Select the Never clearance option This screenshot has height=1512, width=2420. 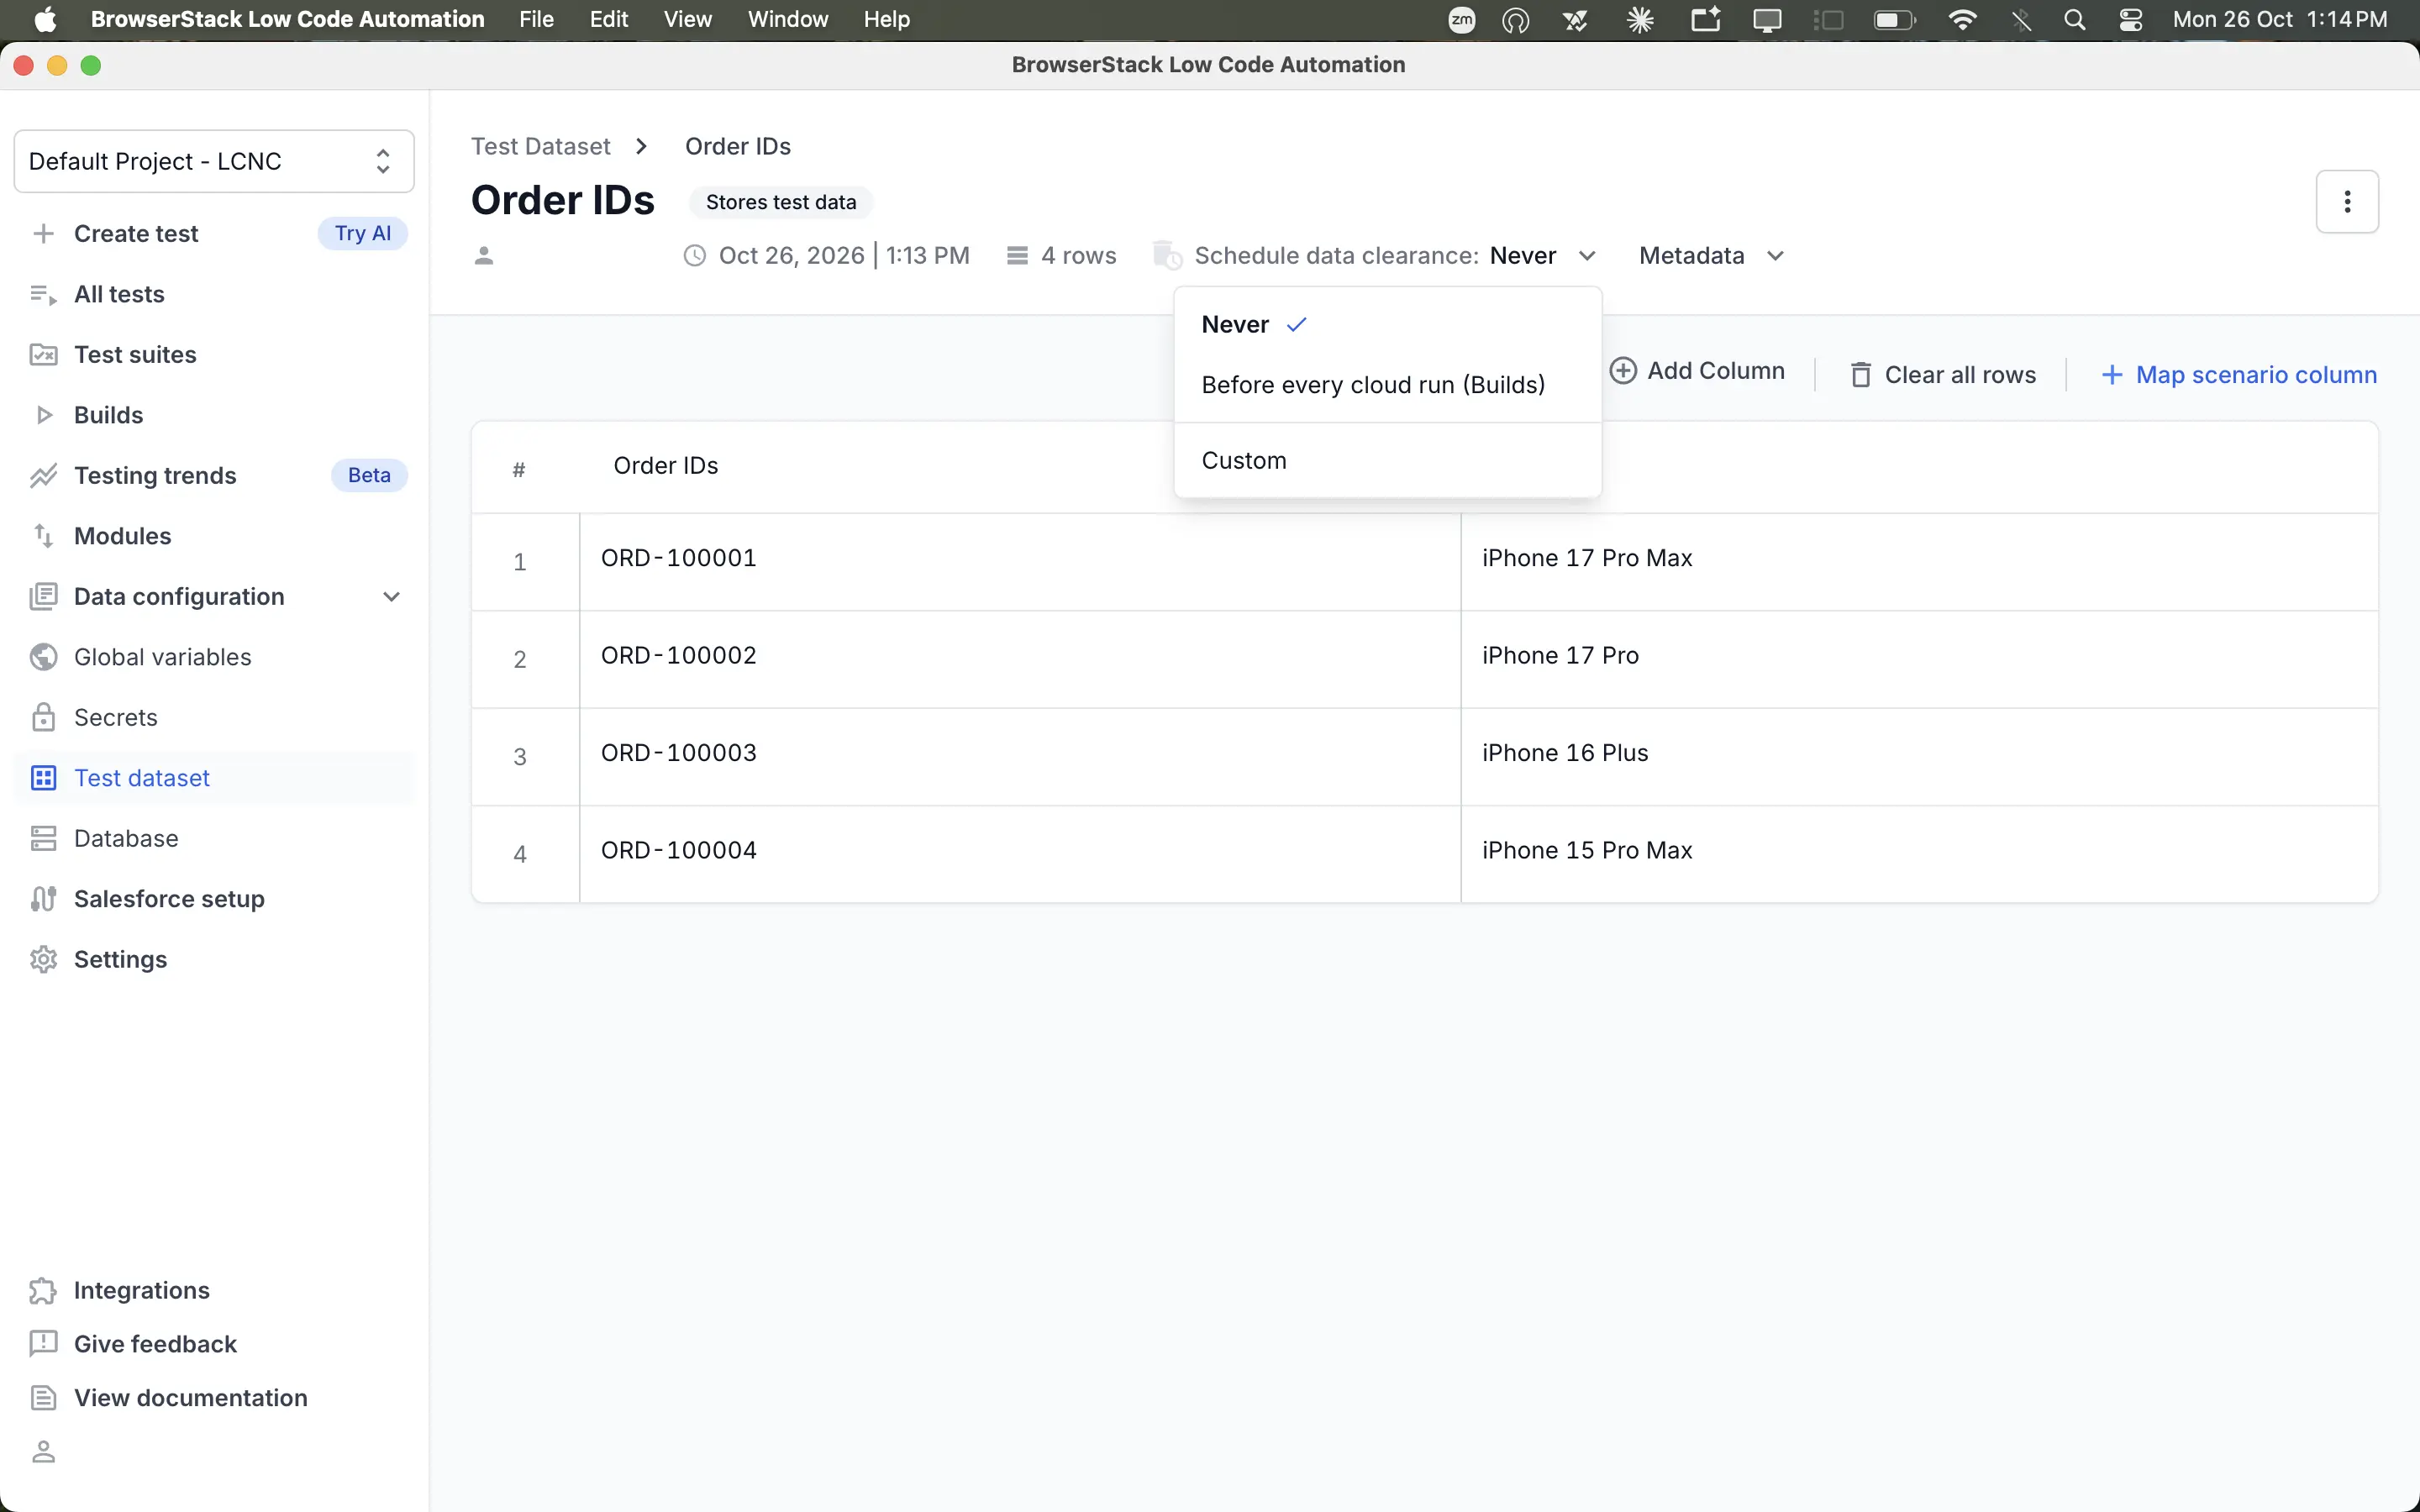(1388, 325)
